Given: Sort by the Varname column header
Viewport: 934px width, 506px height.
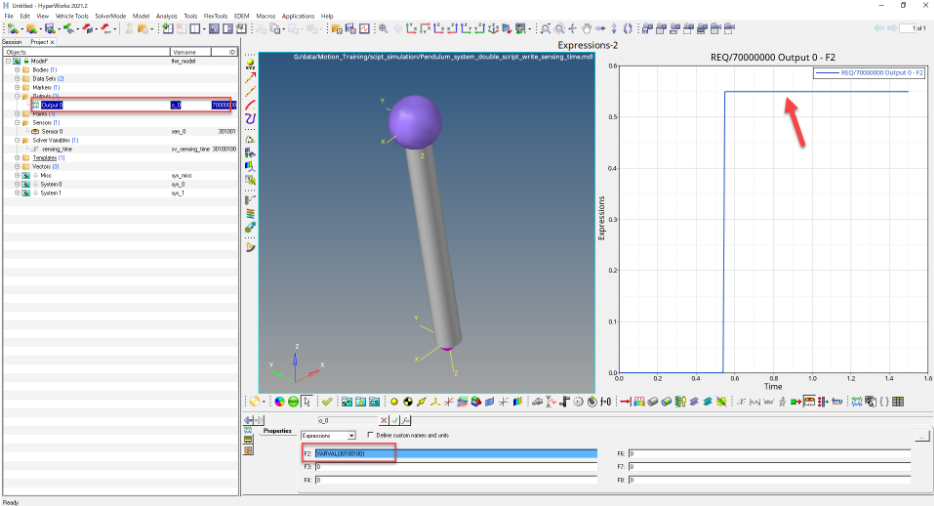Looking at the screenshot, I should [x=191, y=52].
